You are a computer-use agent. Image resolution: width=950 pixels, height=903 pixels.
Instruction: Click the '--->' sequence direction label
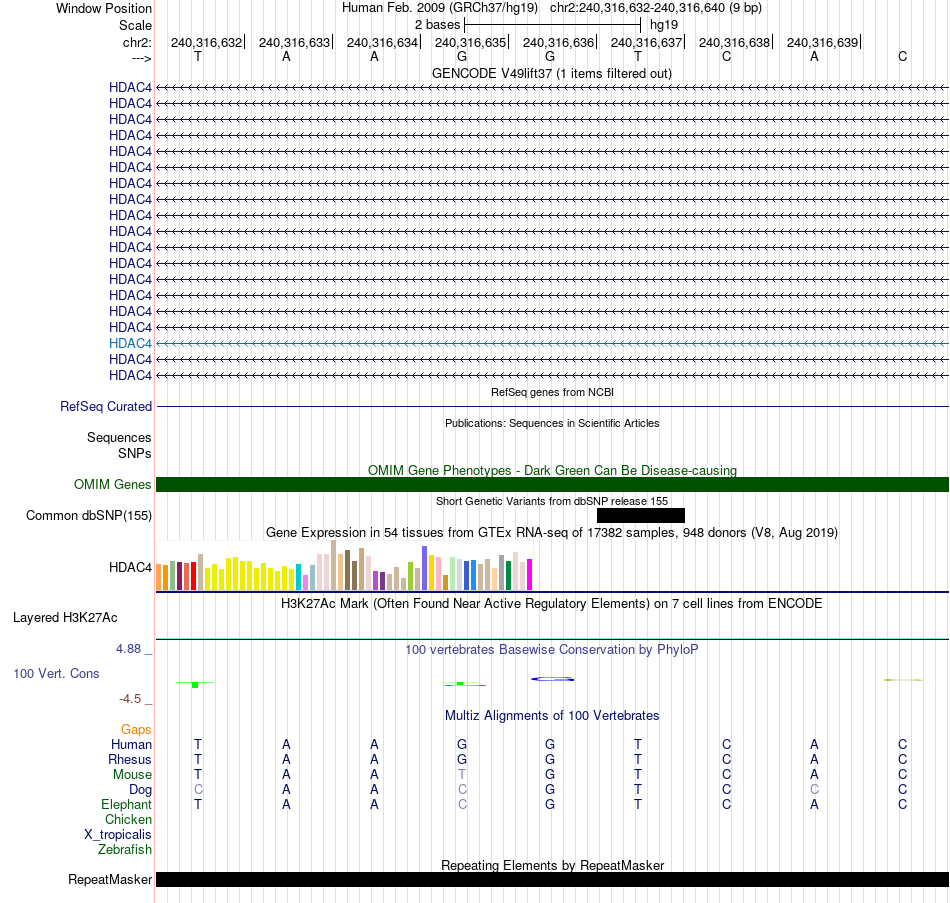click(141, 58)
